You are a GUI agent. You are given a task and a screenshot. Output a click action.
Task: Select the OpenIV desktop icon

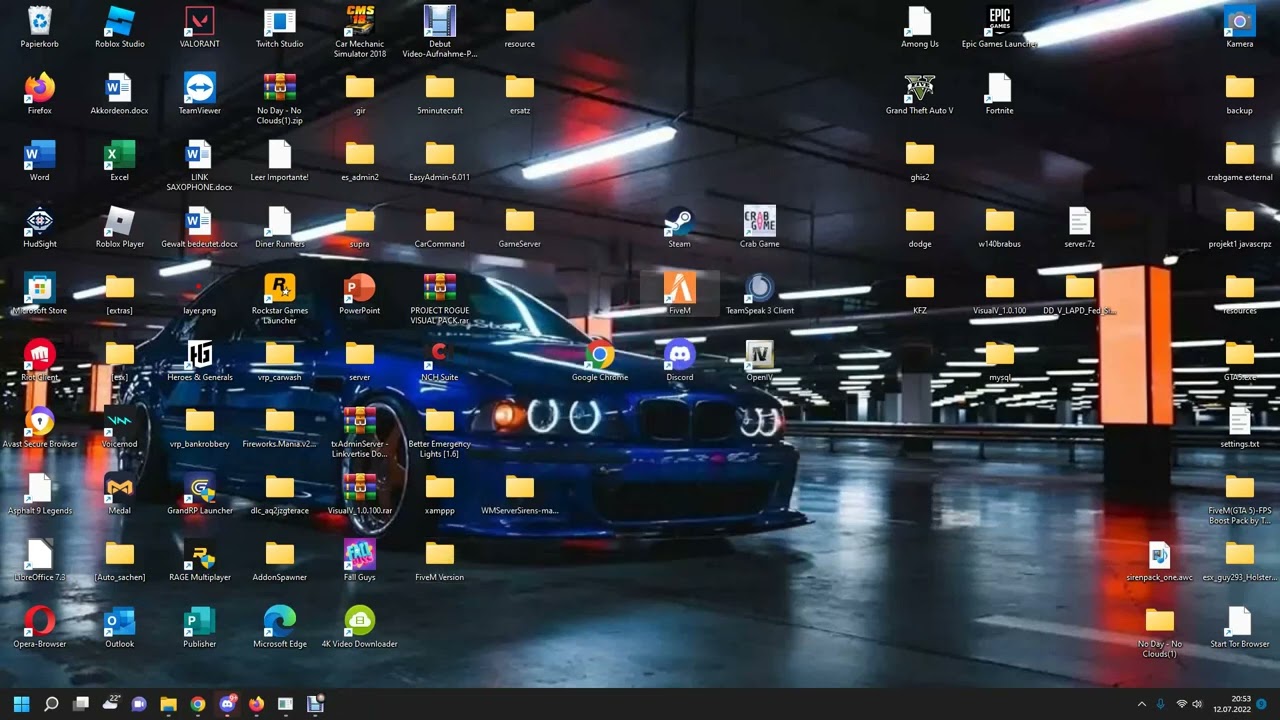[760, 361]
